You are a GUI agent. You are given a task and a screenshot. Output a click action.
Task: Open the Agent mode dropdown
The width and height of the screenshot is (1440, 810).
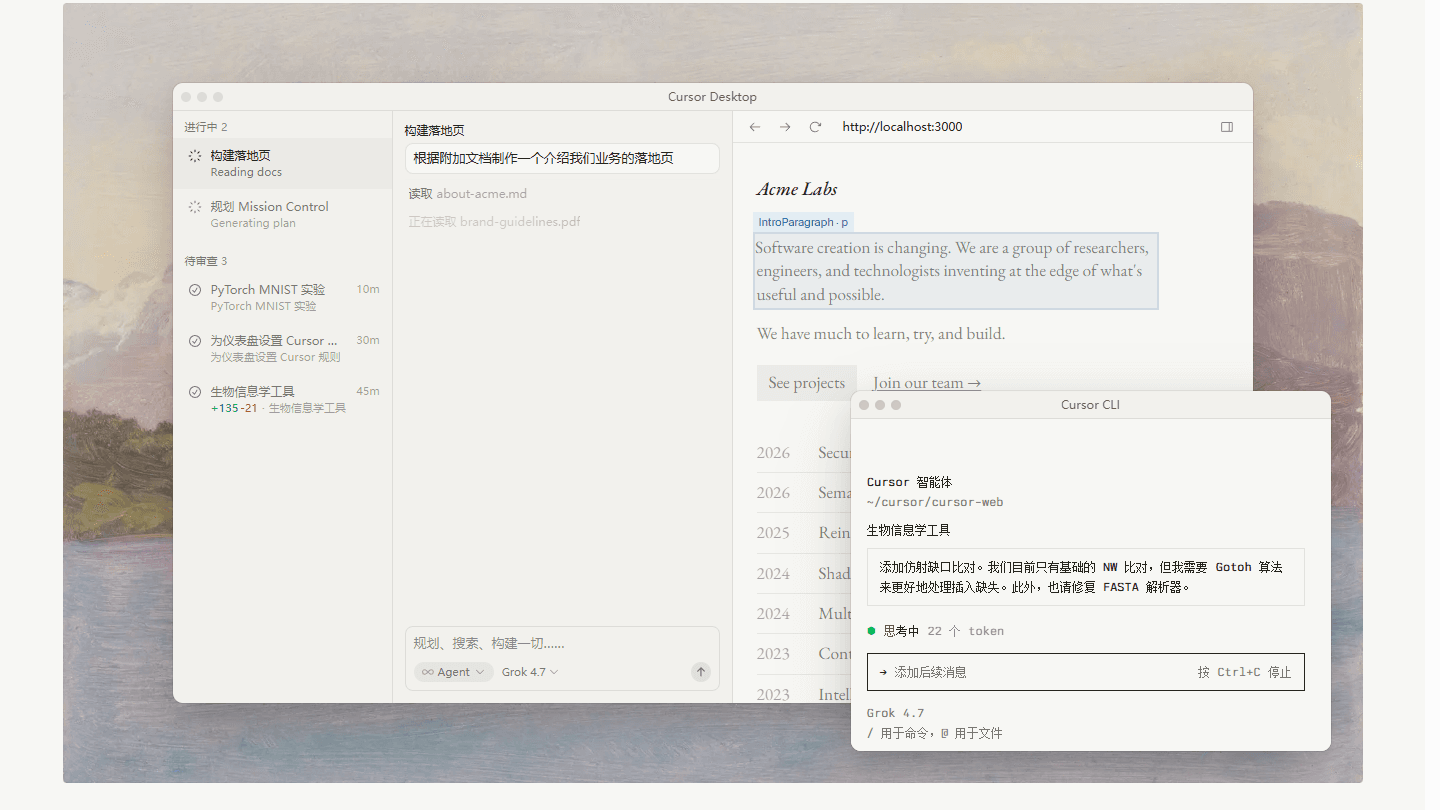(453, 672)
